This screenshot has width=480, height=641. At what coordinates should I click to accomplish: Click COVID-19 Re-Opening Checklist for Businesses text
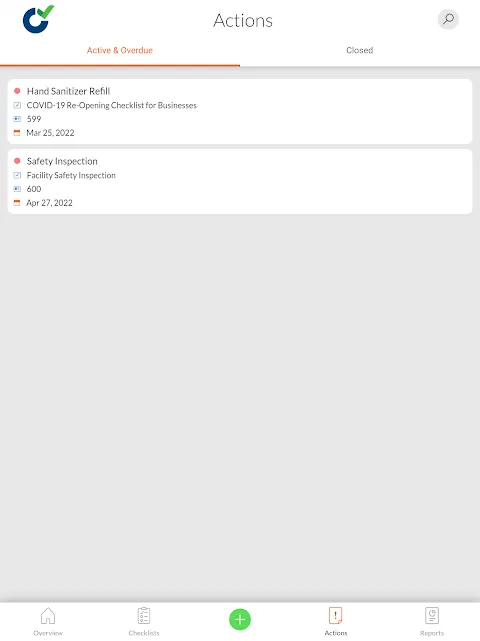[x=112, y=105]
